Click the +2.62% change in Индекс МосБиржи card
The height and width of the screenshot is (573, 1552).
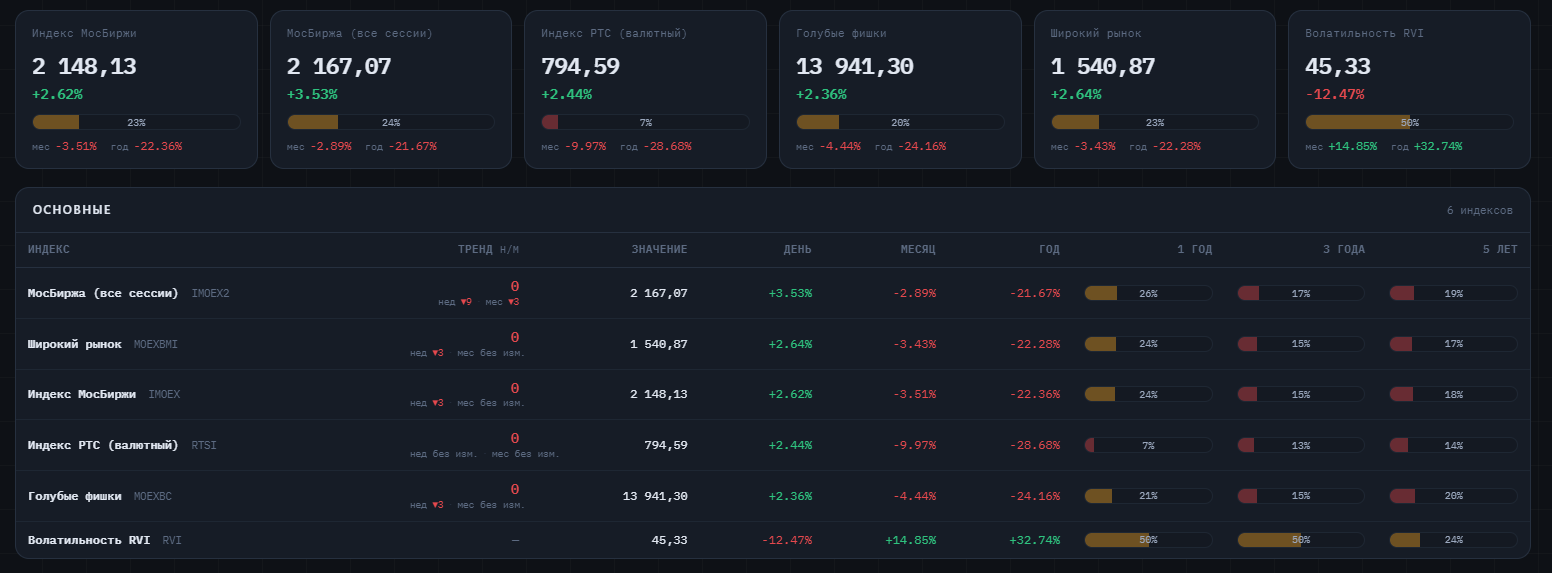[57, 95]
